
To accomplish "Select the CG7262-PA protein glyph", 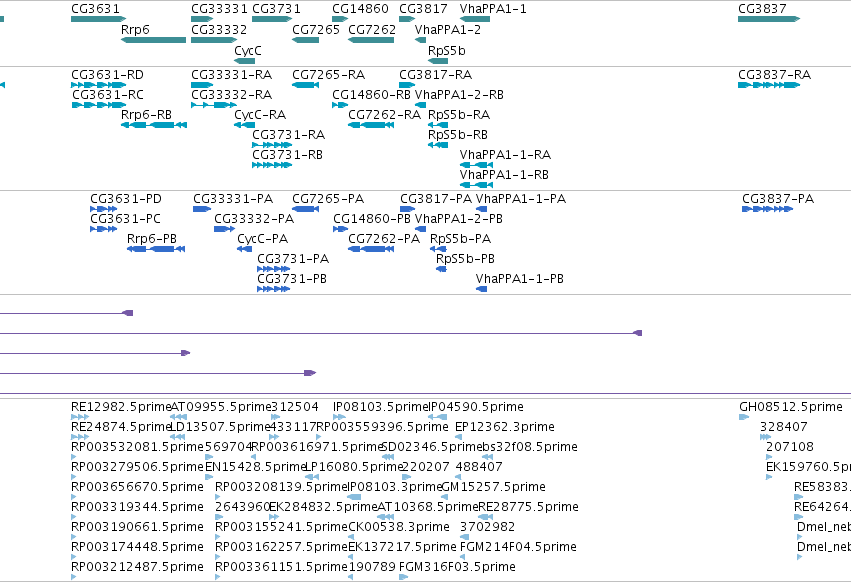I will pyautogui.click(x=371, y=249).
